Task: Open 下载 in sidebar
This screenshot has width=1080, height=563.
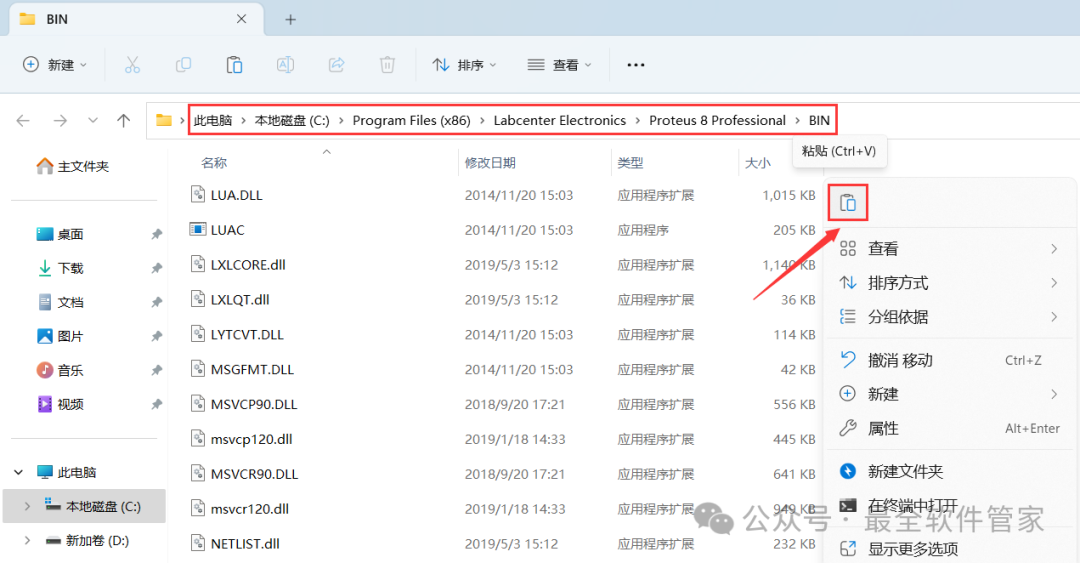Action: [60, 268]
